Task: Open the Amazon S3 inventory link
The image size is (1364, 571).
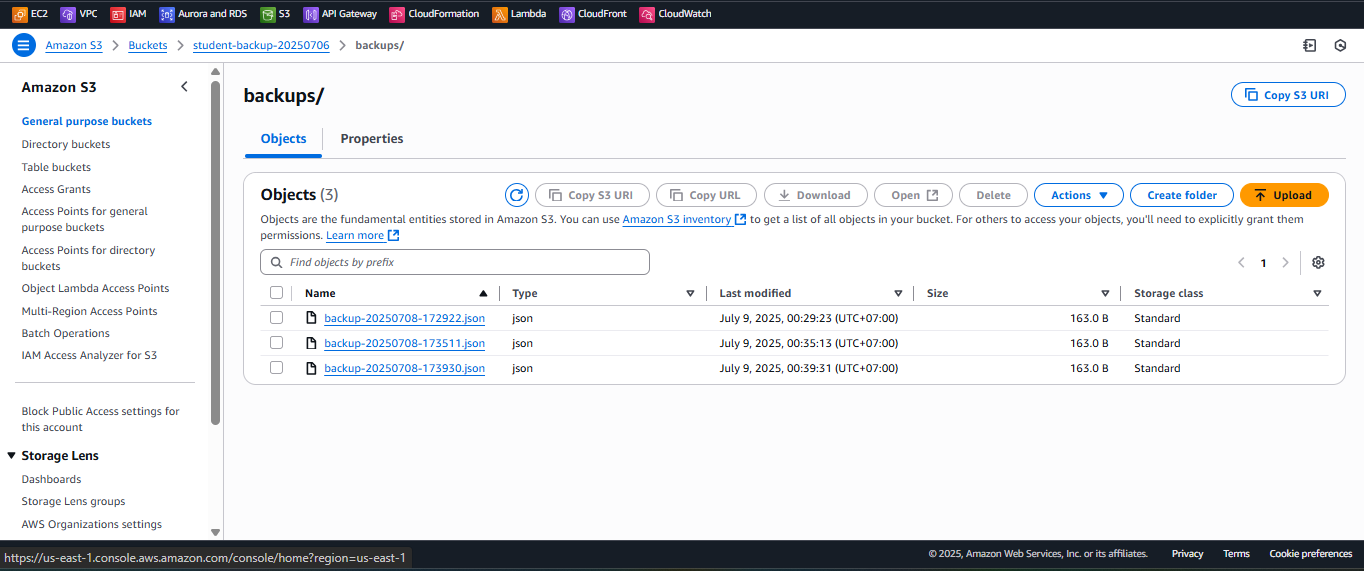Action: click(x=677, y=219)
